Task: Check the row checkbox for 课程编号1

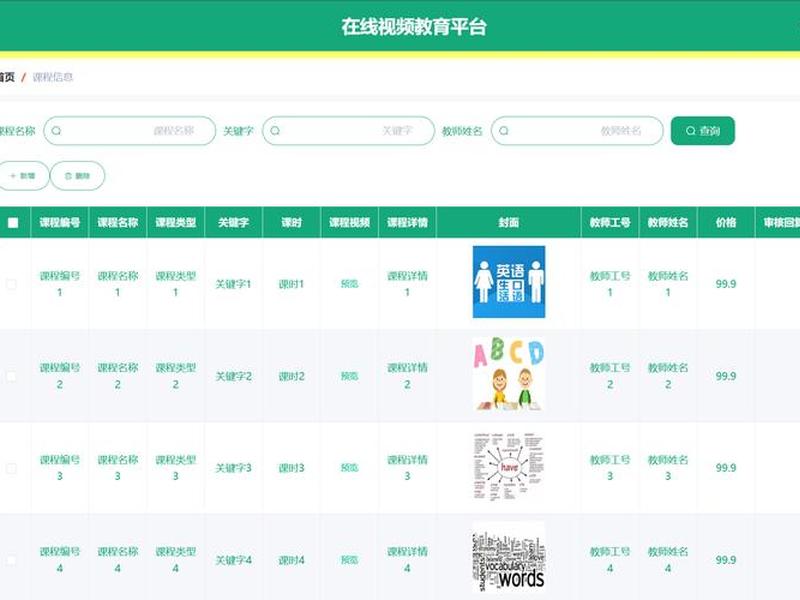Action: click(11, 284)
